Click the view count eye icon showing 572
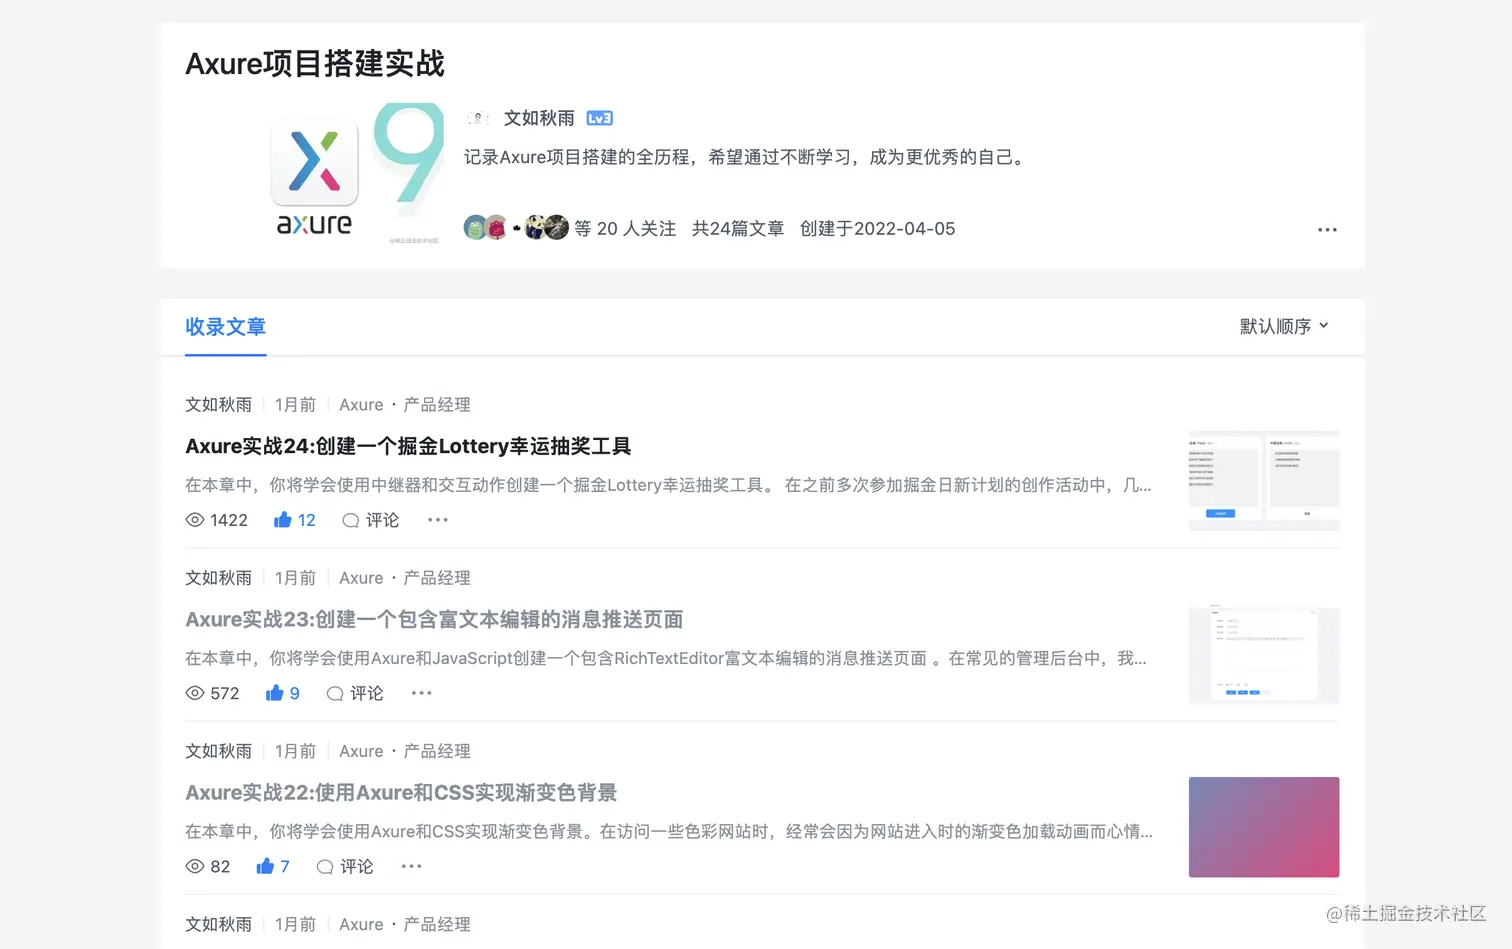 point(195,693)
